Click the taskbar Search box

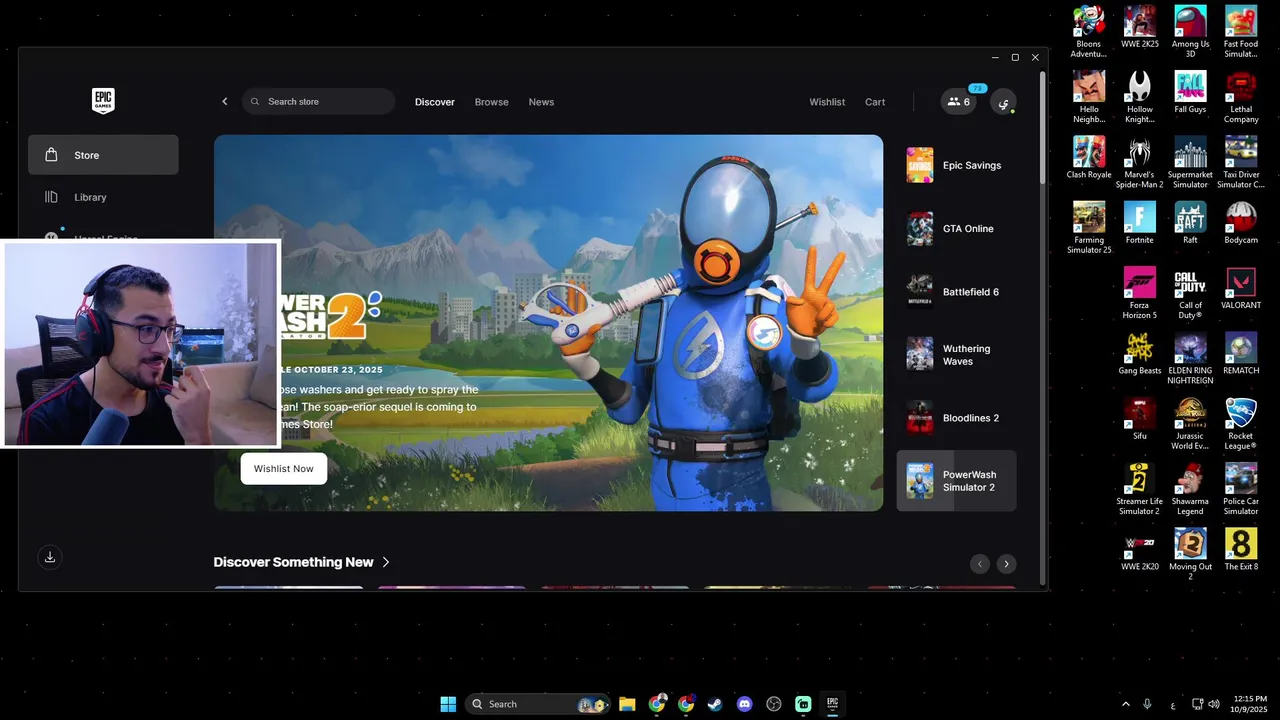tap(537, 704)
